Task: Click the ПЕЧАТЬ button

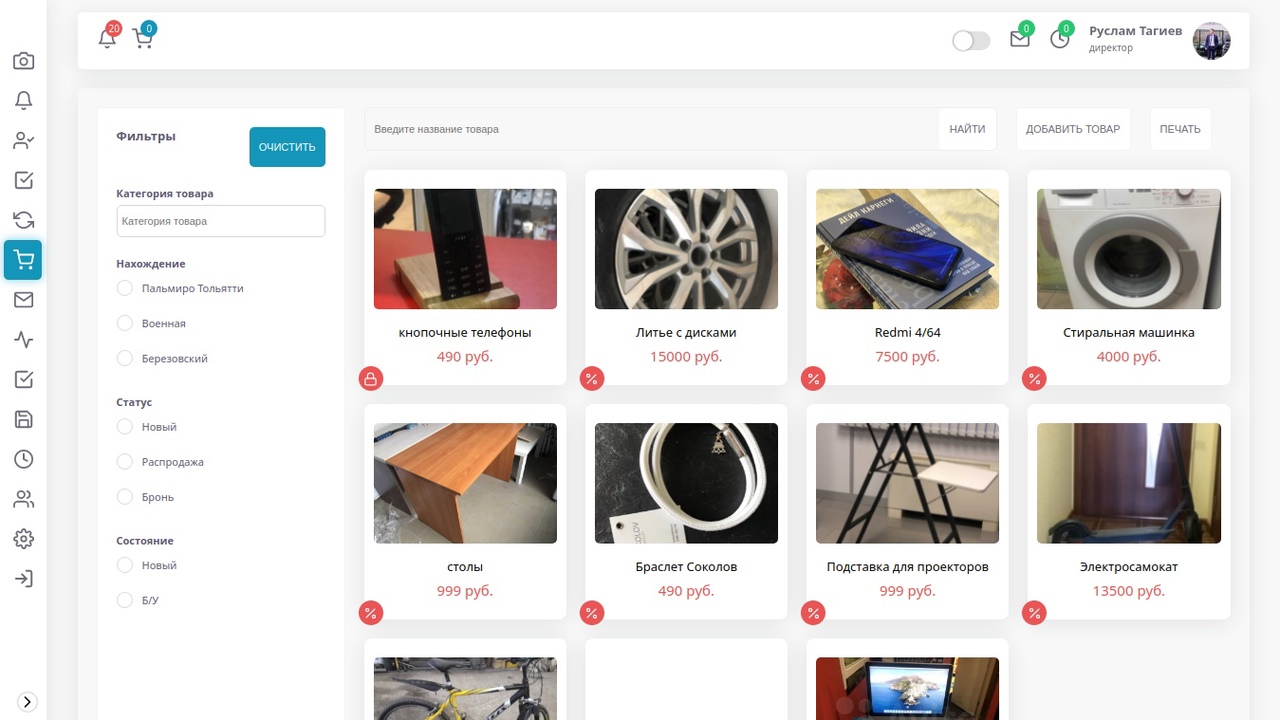Action: point(1180,129)
